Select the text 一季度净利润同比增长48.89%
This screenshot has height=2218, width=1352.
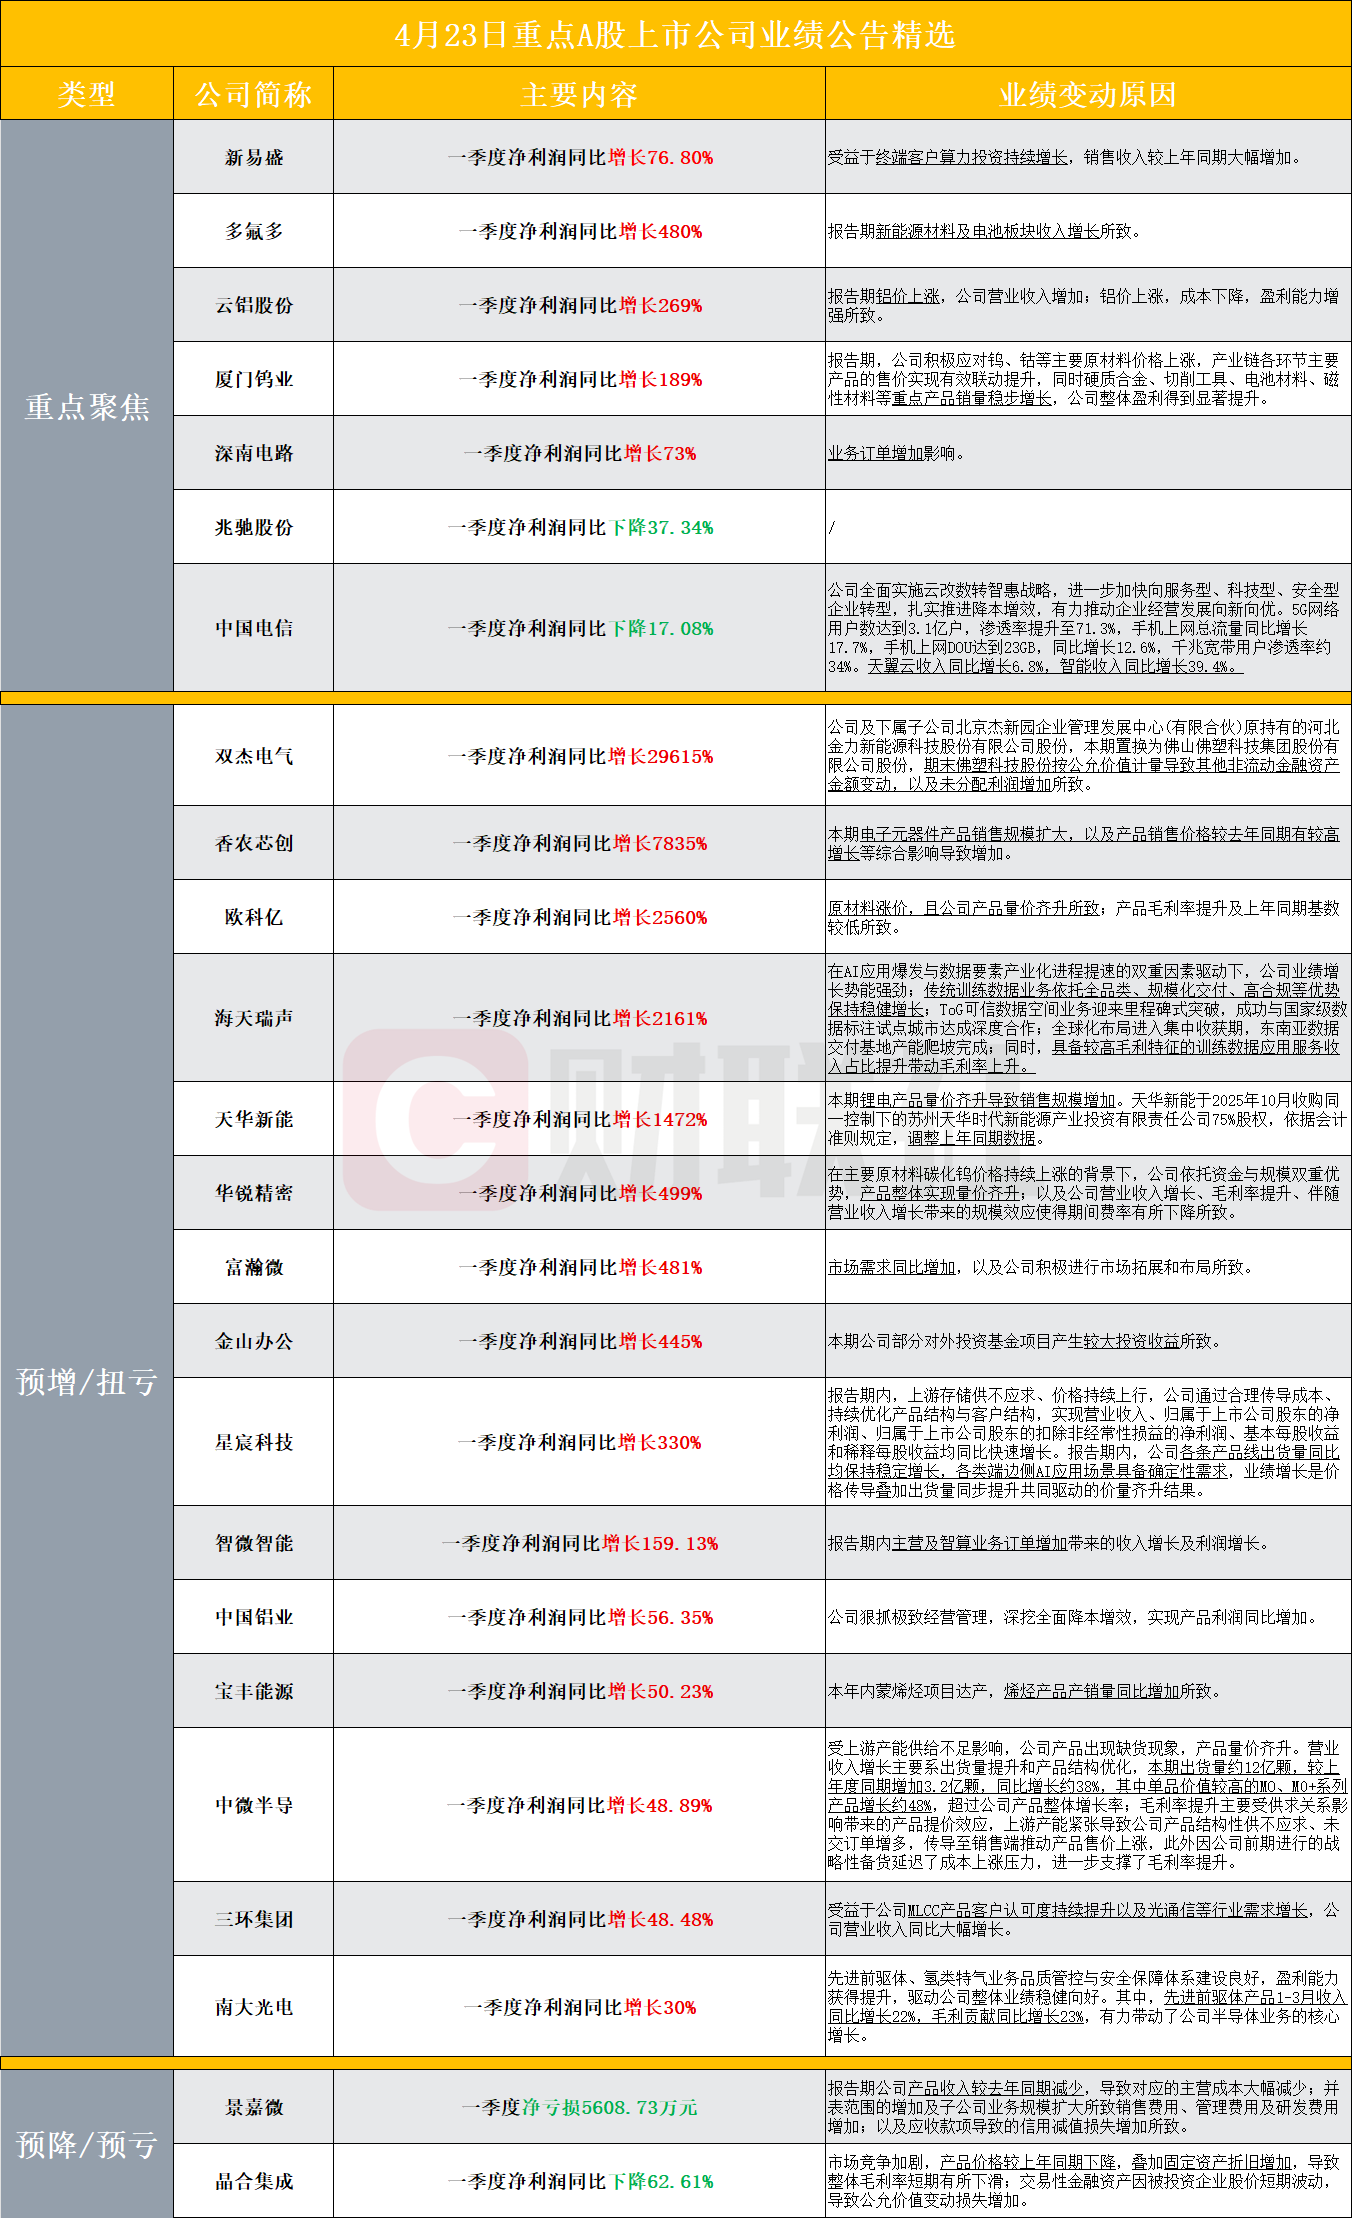click(x=580, y=1805)
